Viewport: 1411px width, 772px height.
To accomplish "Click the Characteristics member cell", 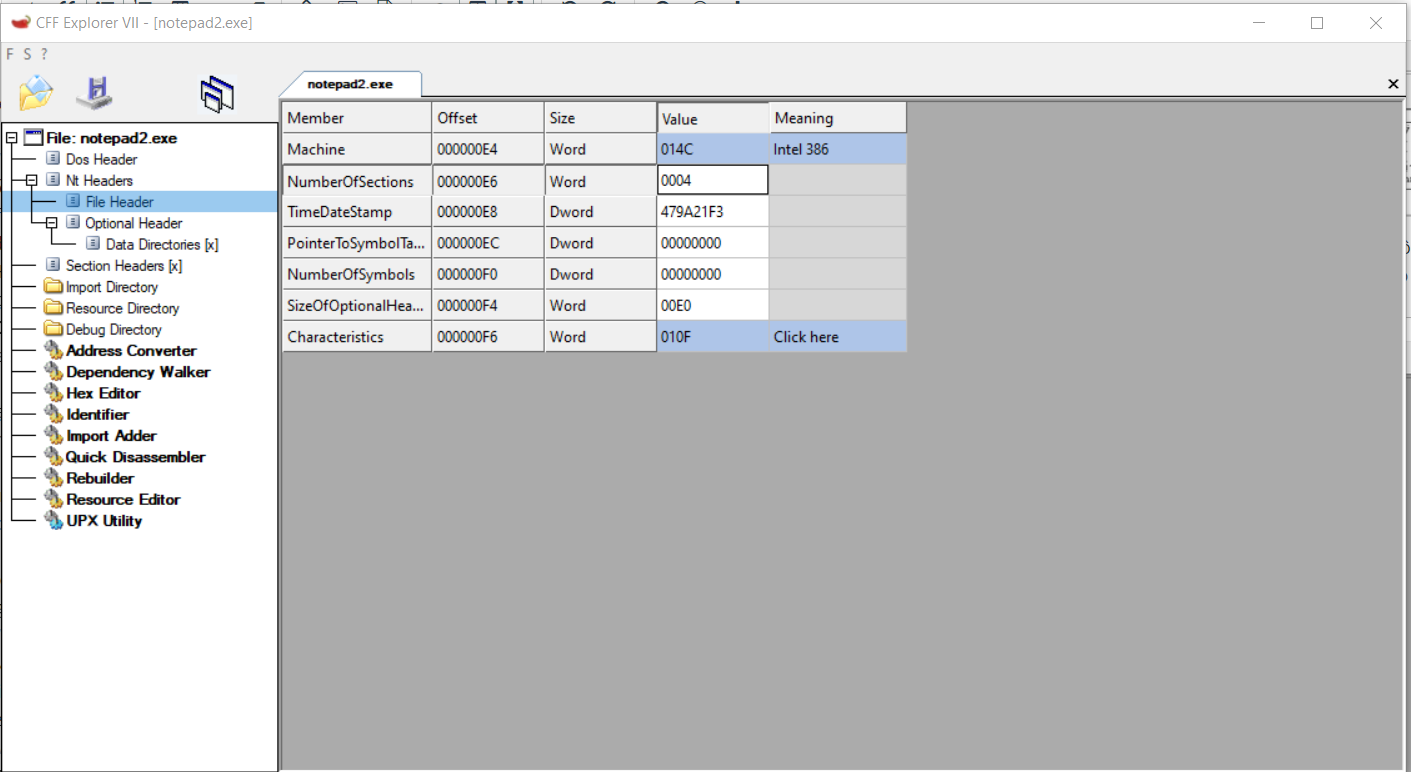I will coord(357,337).
